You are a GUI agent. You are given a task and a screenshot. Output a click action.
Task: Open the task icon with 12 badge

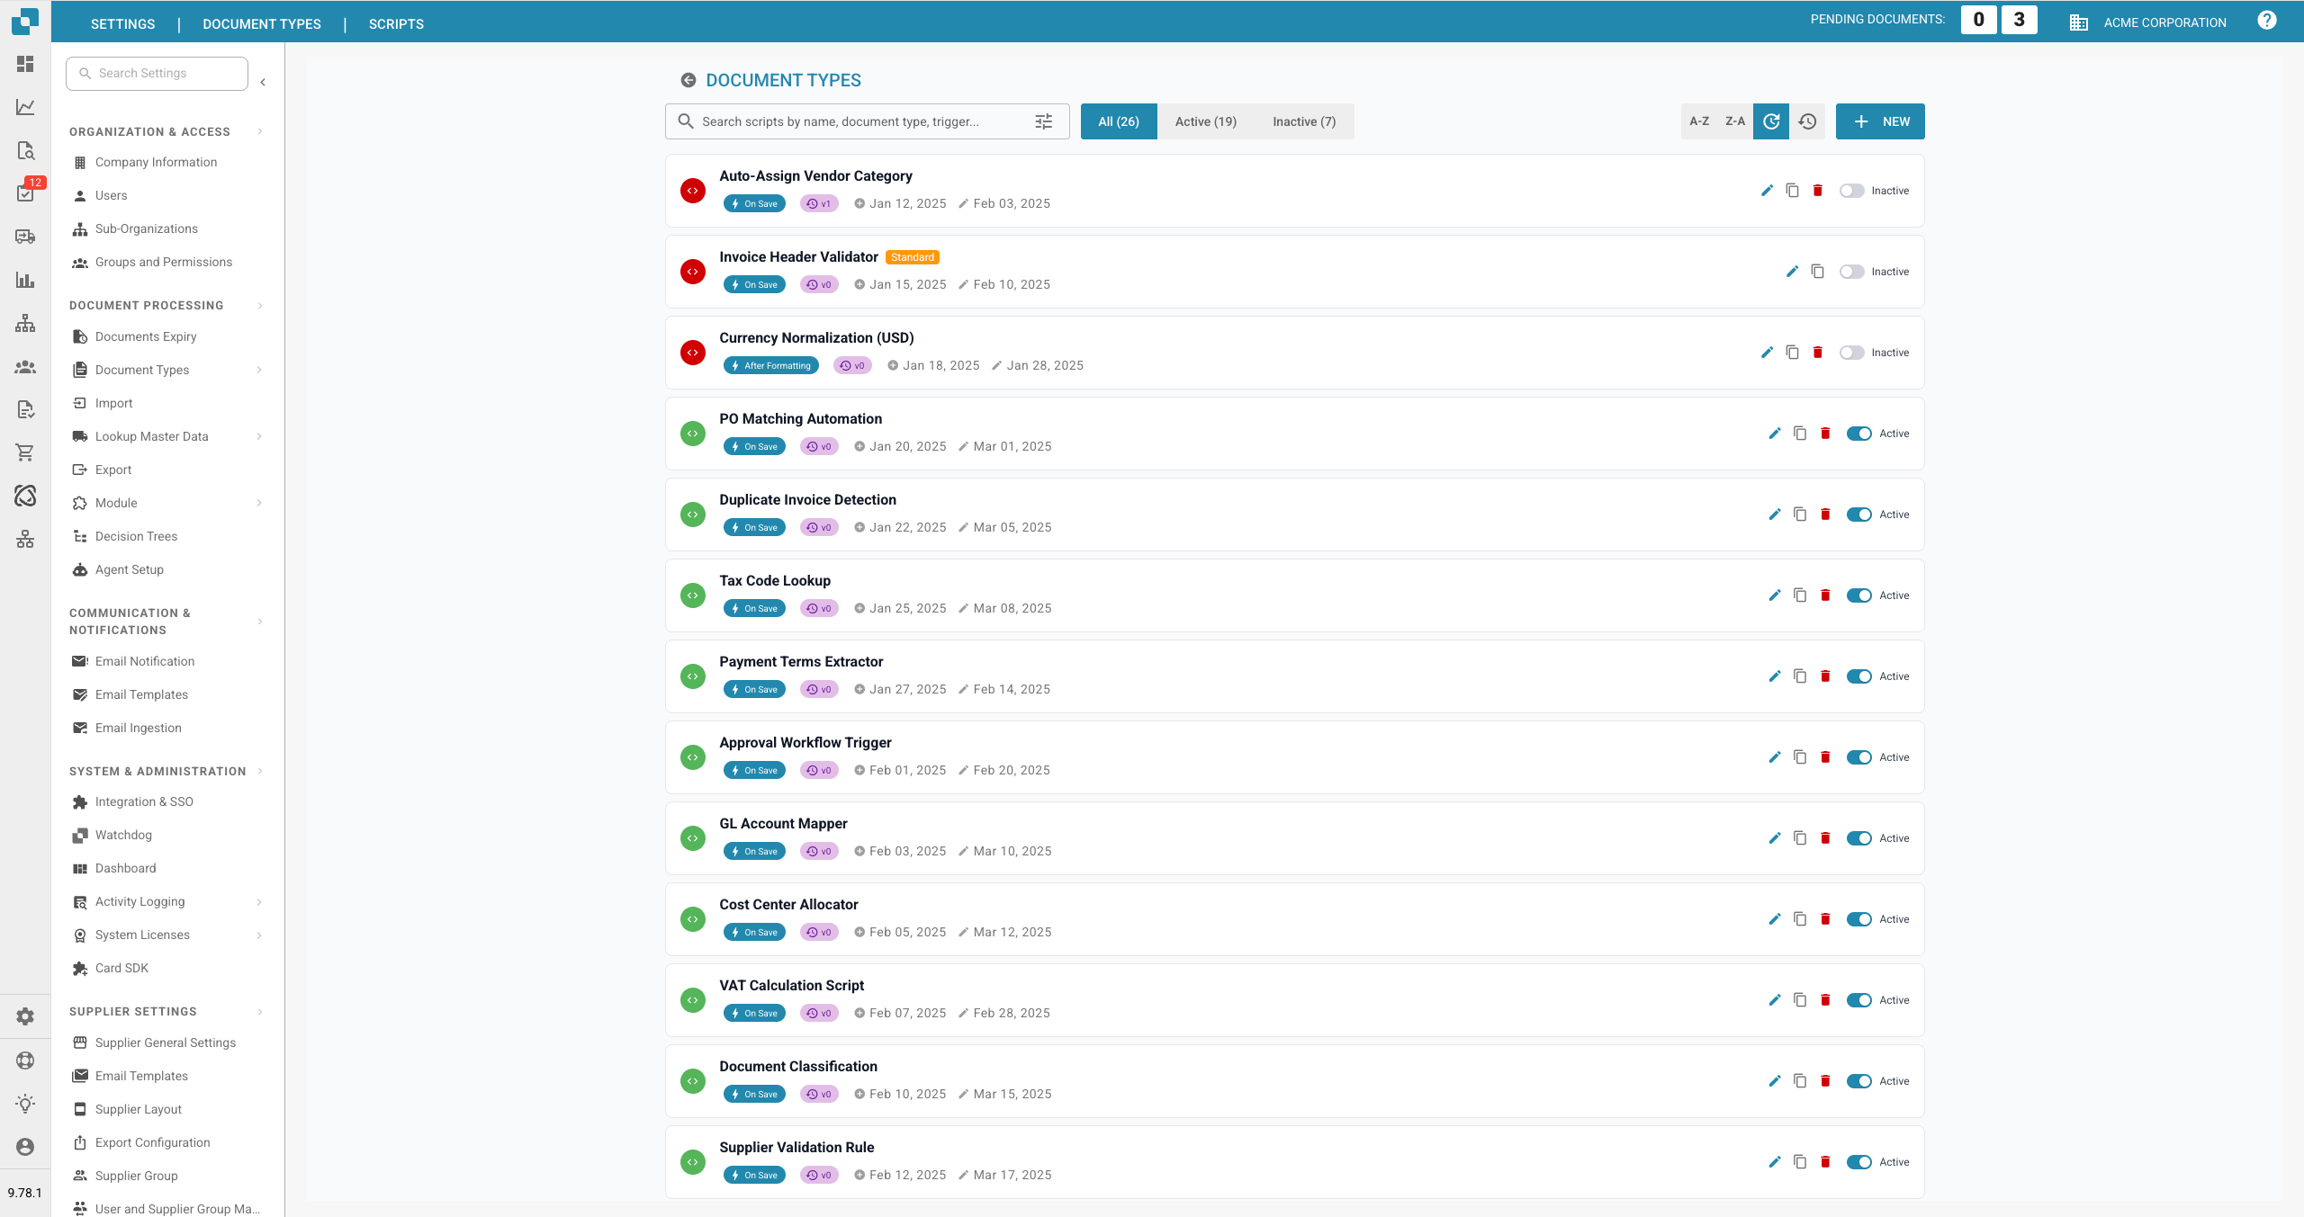25,193
